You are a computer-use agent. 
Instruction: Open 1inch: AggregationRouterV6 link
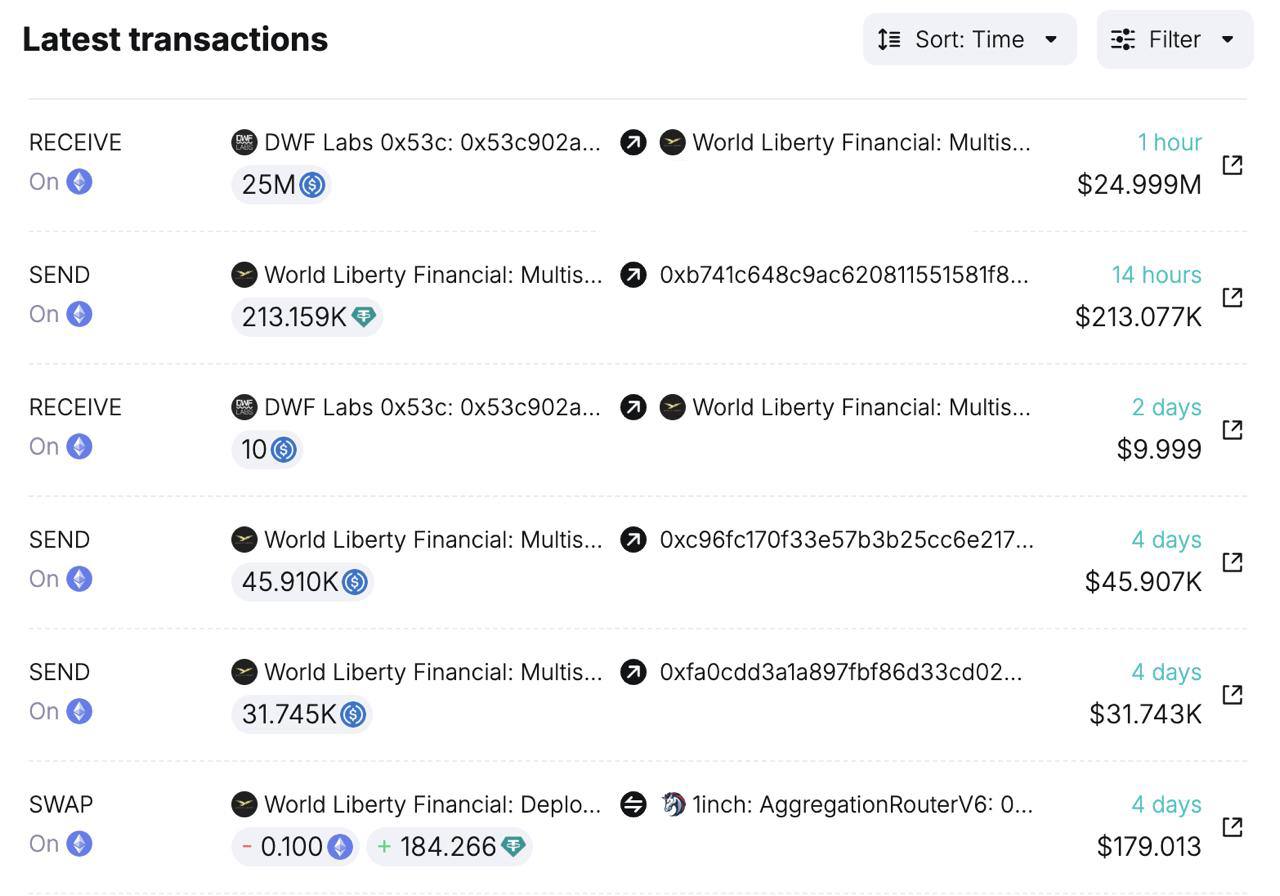click(x=862, y=804)
